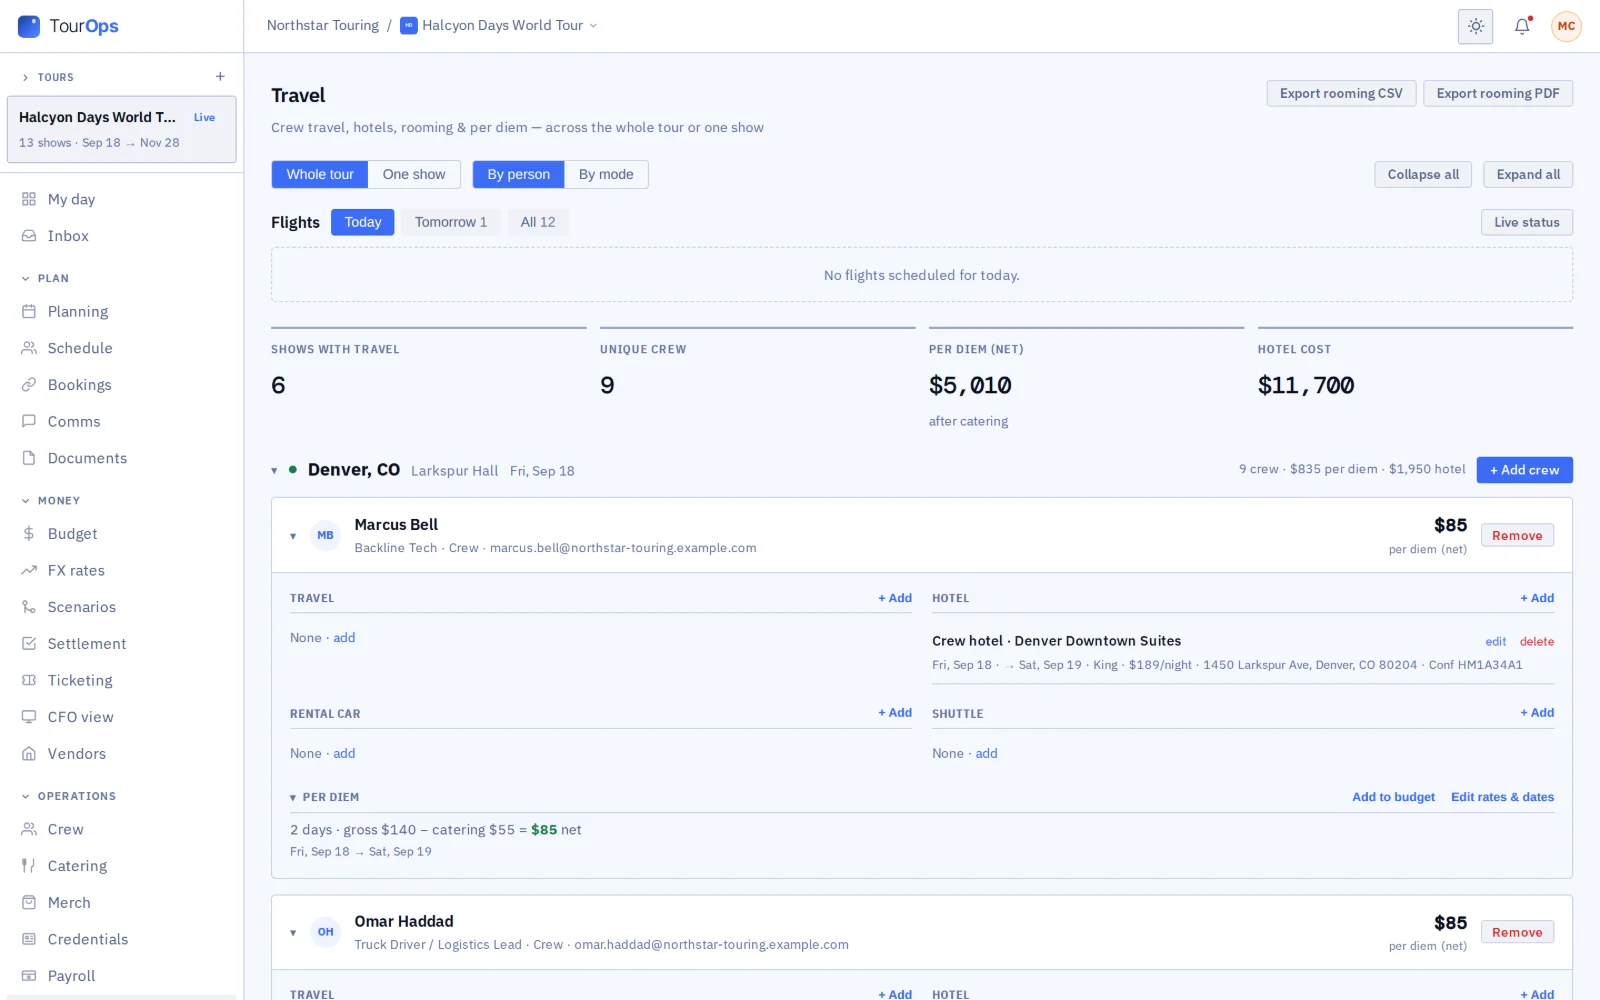This screenshot has width=1600, height=1000.
Task: Collapse the PLAN sidebar section
Action: pyautogui.click(x=46, y=278)
